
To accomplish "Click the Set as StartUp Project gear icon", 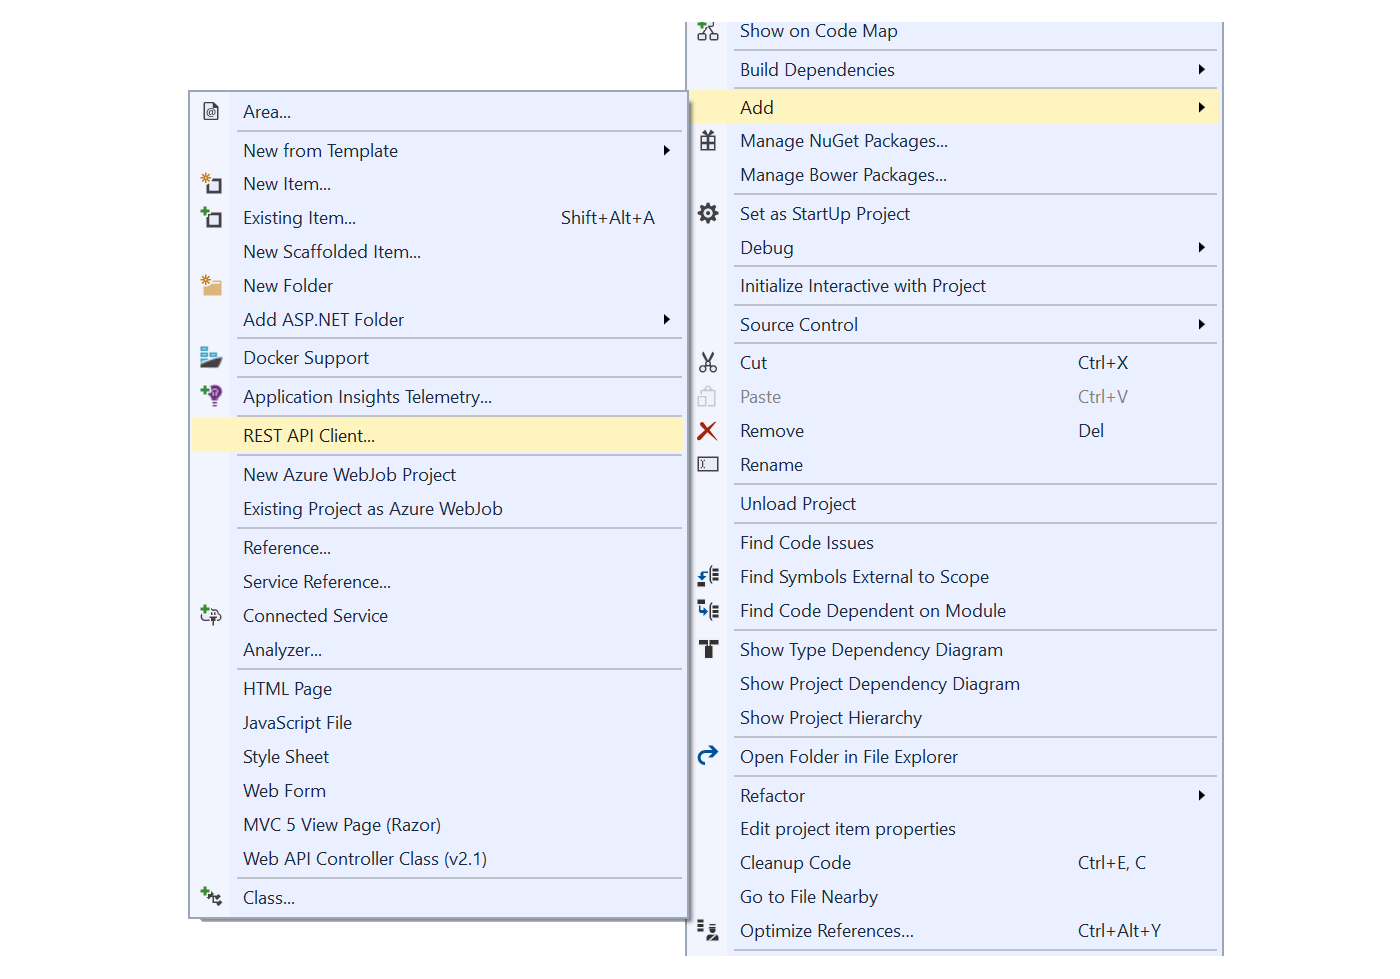I will coord(708,213).
